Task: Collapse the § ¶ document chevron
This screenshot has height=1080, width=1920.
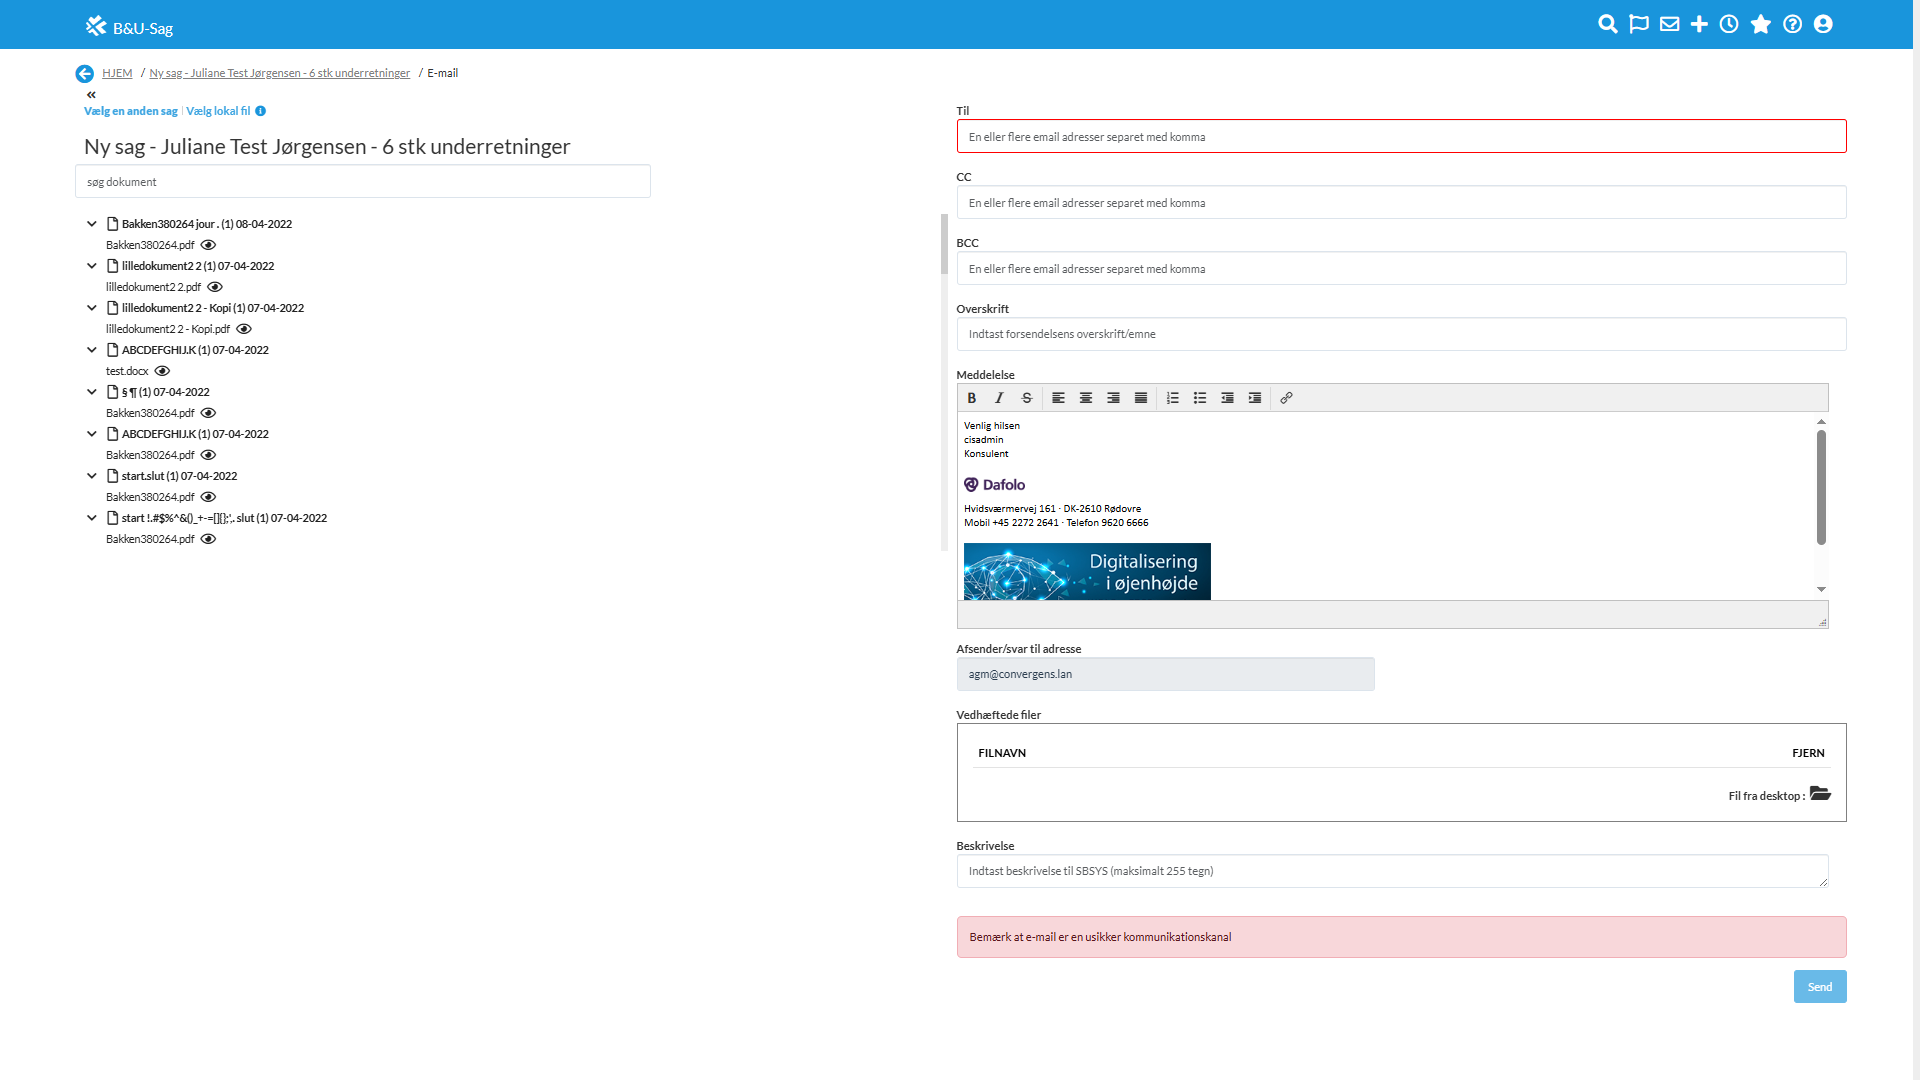Action: click(x=92, y=392)
